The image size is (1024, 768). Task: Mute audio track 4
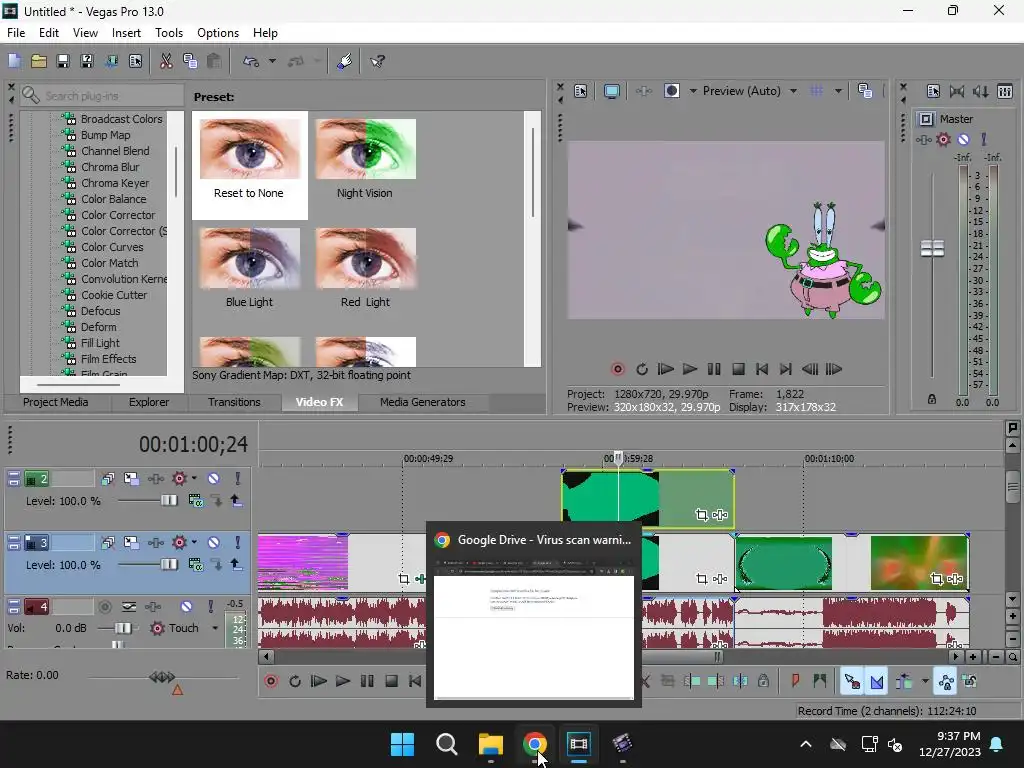pos(186,607)
